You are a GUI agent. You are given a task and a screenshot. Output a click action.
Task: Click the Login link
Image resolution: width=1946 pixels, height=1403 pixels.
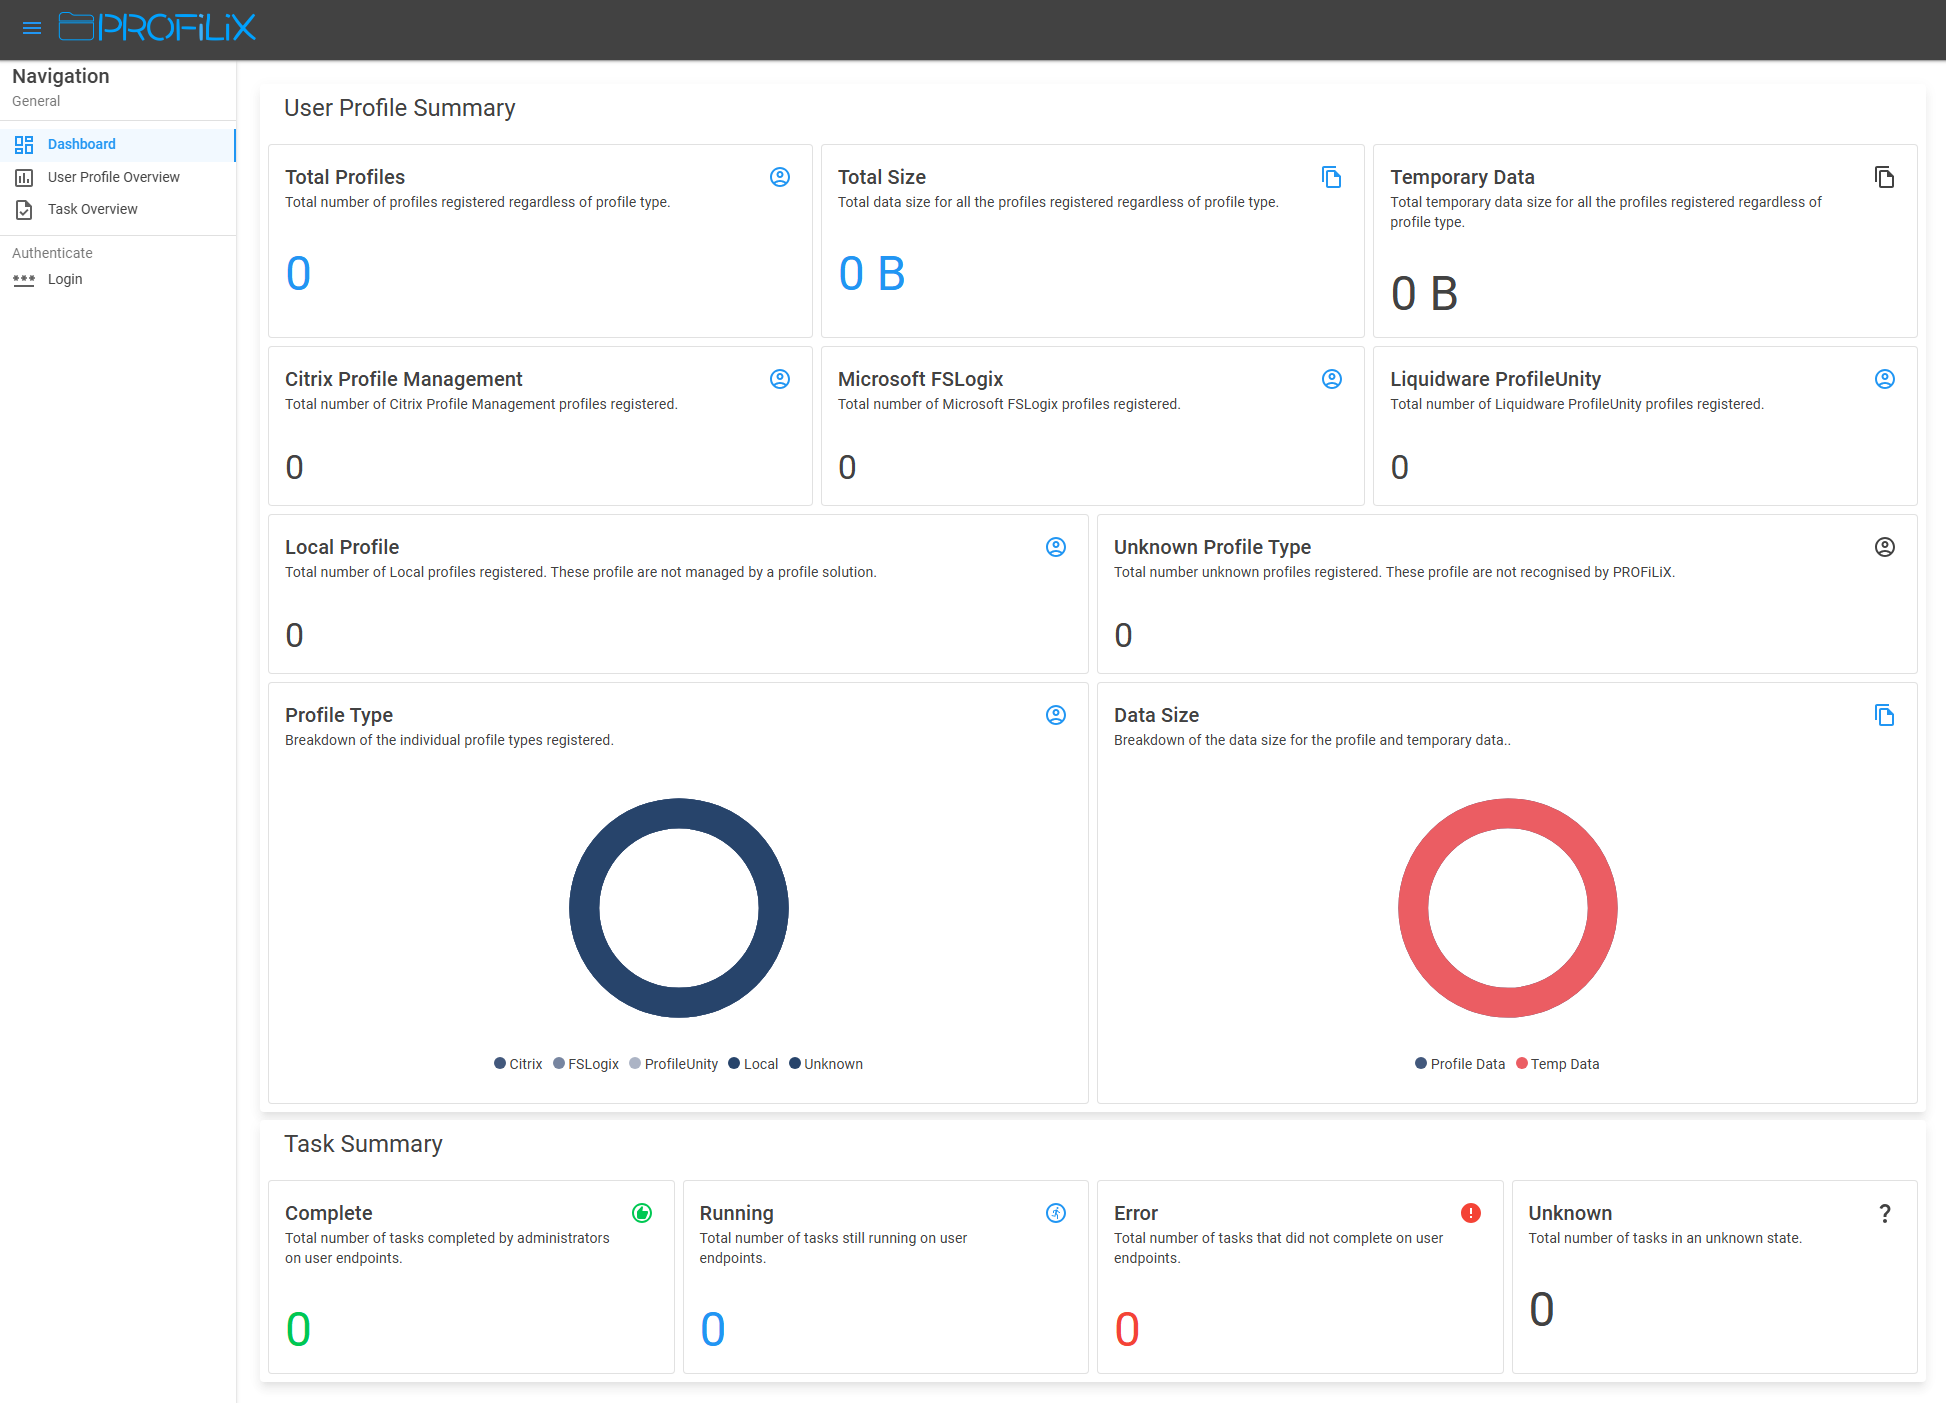(65, 279)
